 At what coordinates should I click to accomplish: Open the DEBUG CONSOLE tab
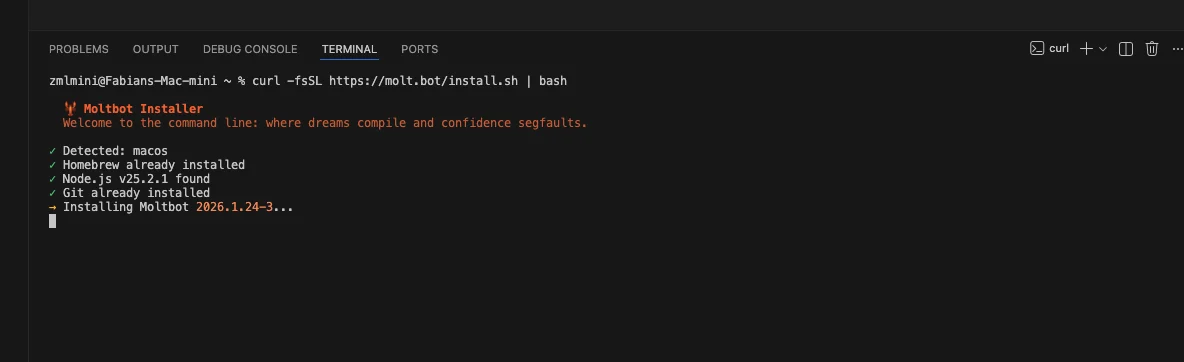[250, 49]
